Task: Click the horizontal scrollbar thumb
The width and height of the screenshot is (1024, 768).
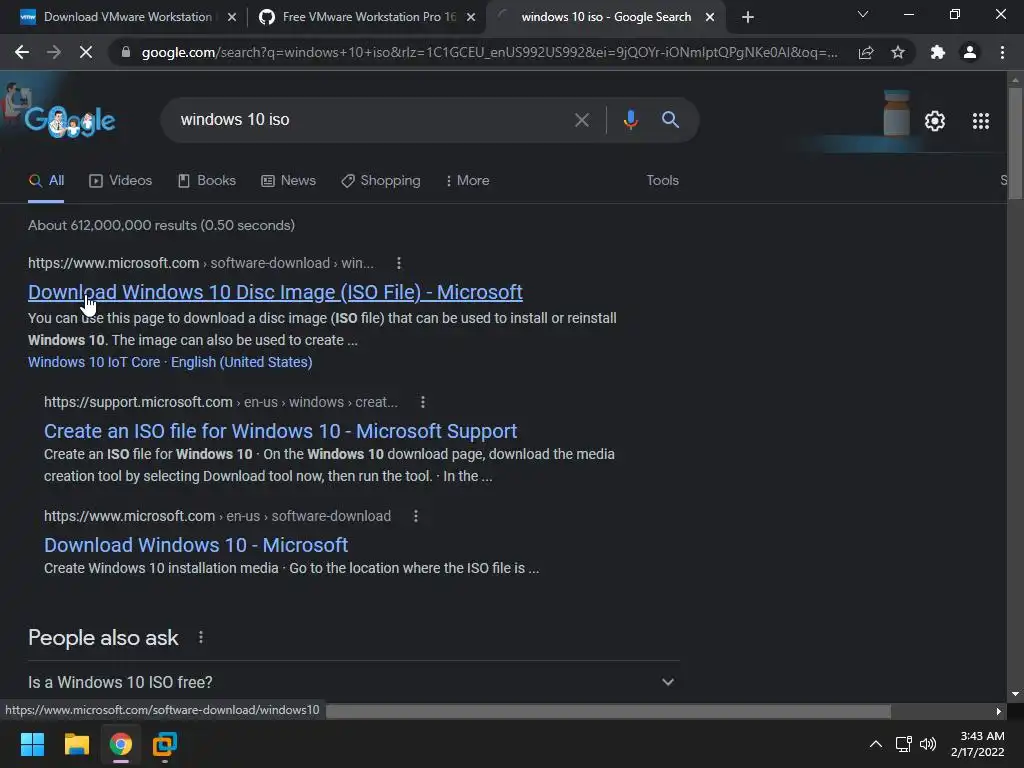Action: [x=607, y=711]
